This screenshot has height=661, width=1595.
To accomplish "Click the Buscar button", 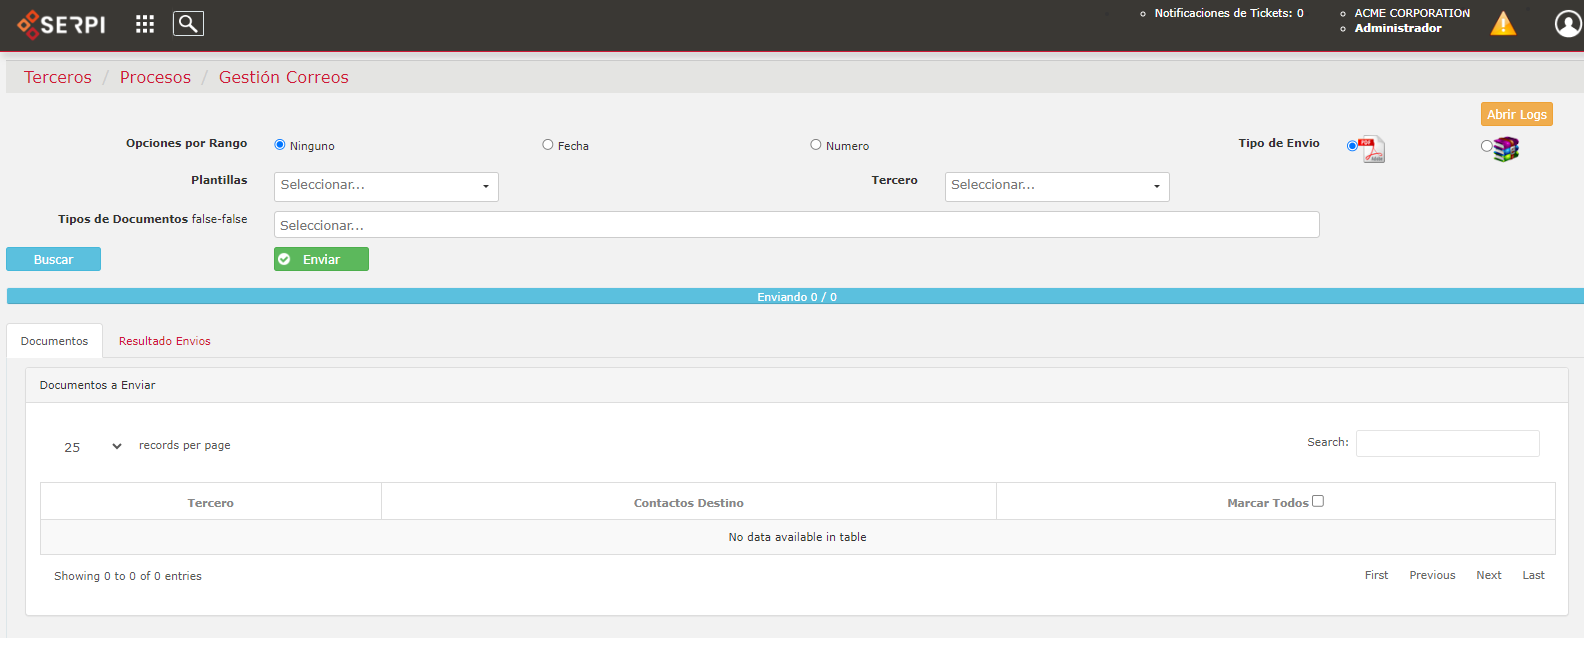I will point(54,260).
